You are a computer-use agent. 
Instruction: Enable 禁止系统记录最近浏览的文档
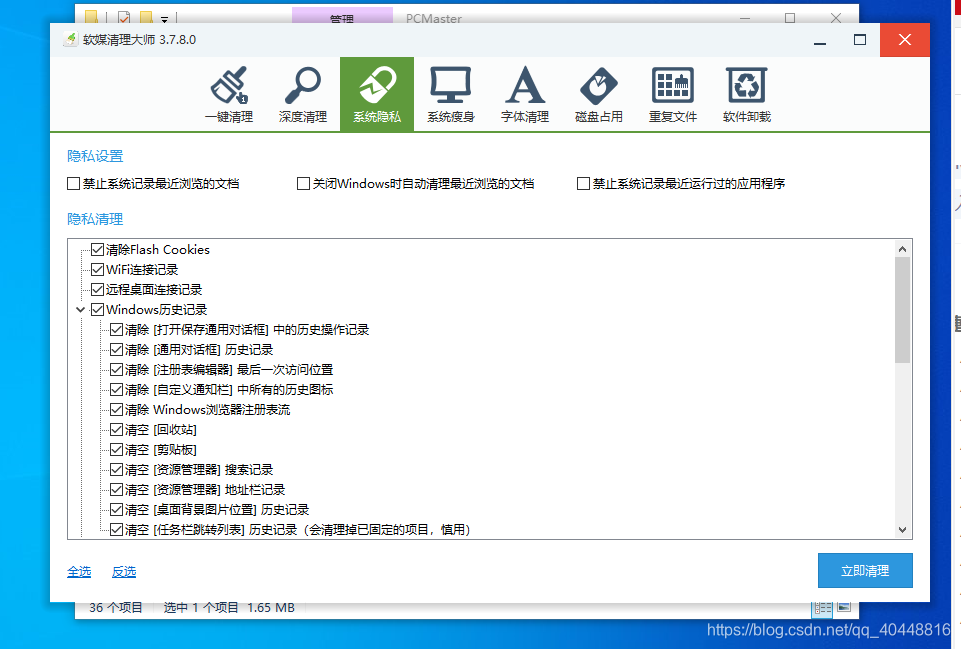[73, 183]
